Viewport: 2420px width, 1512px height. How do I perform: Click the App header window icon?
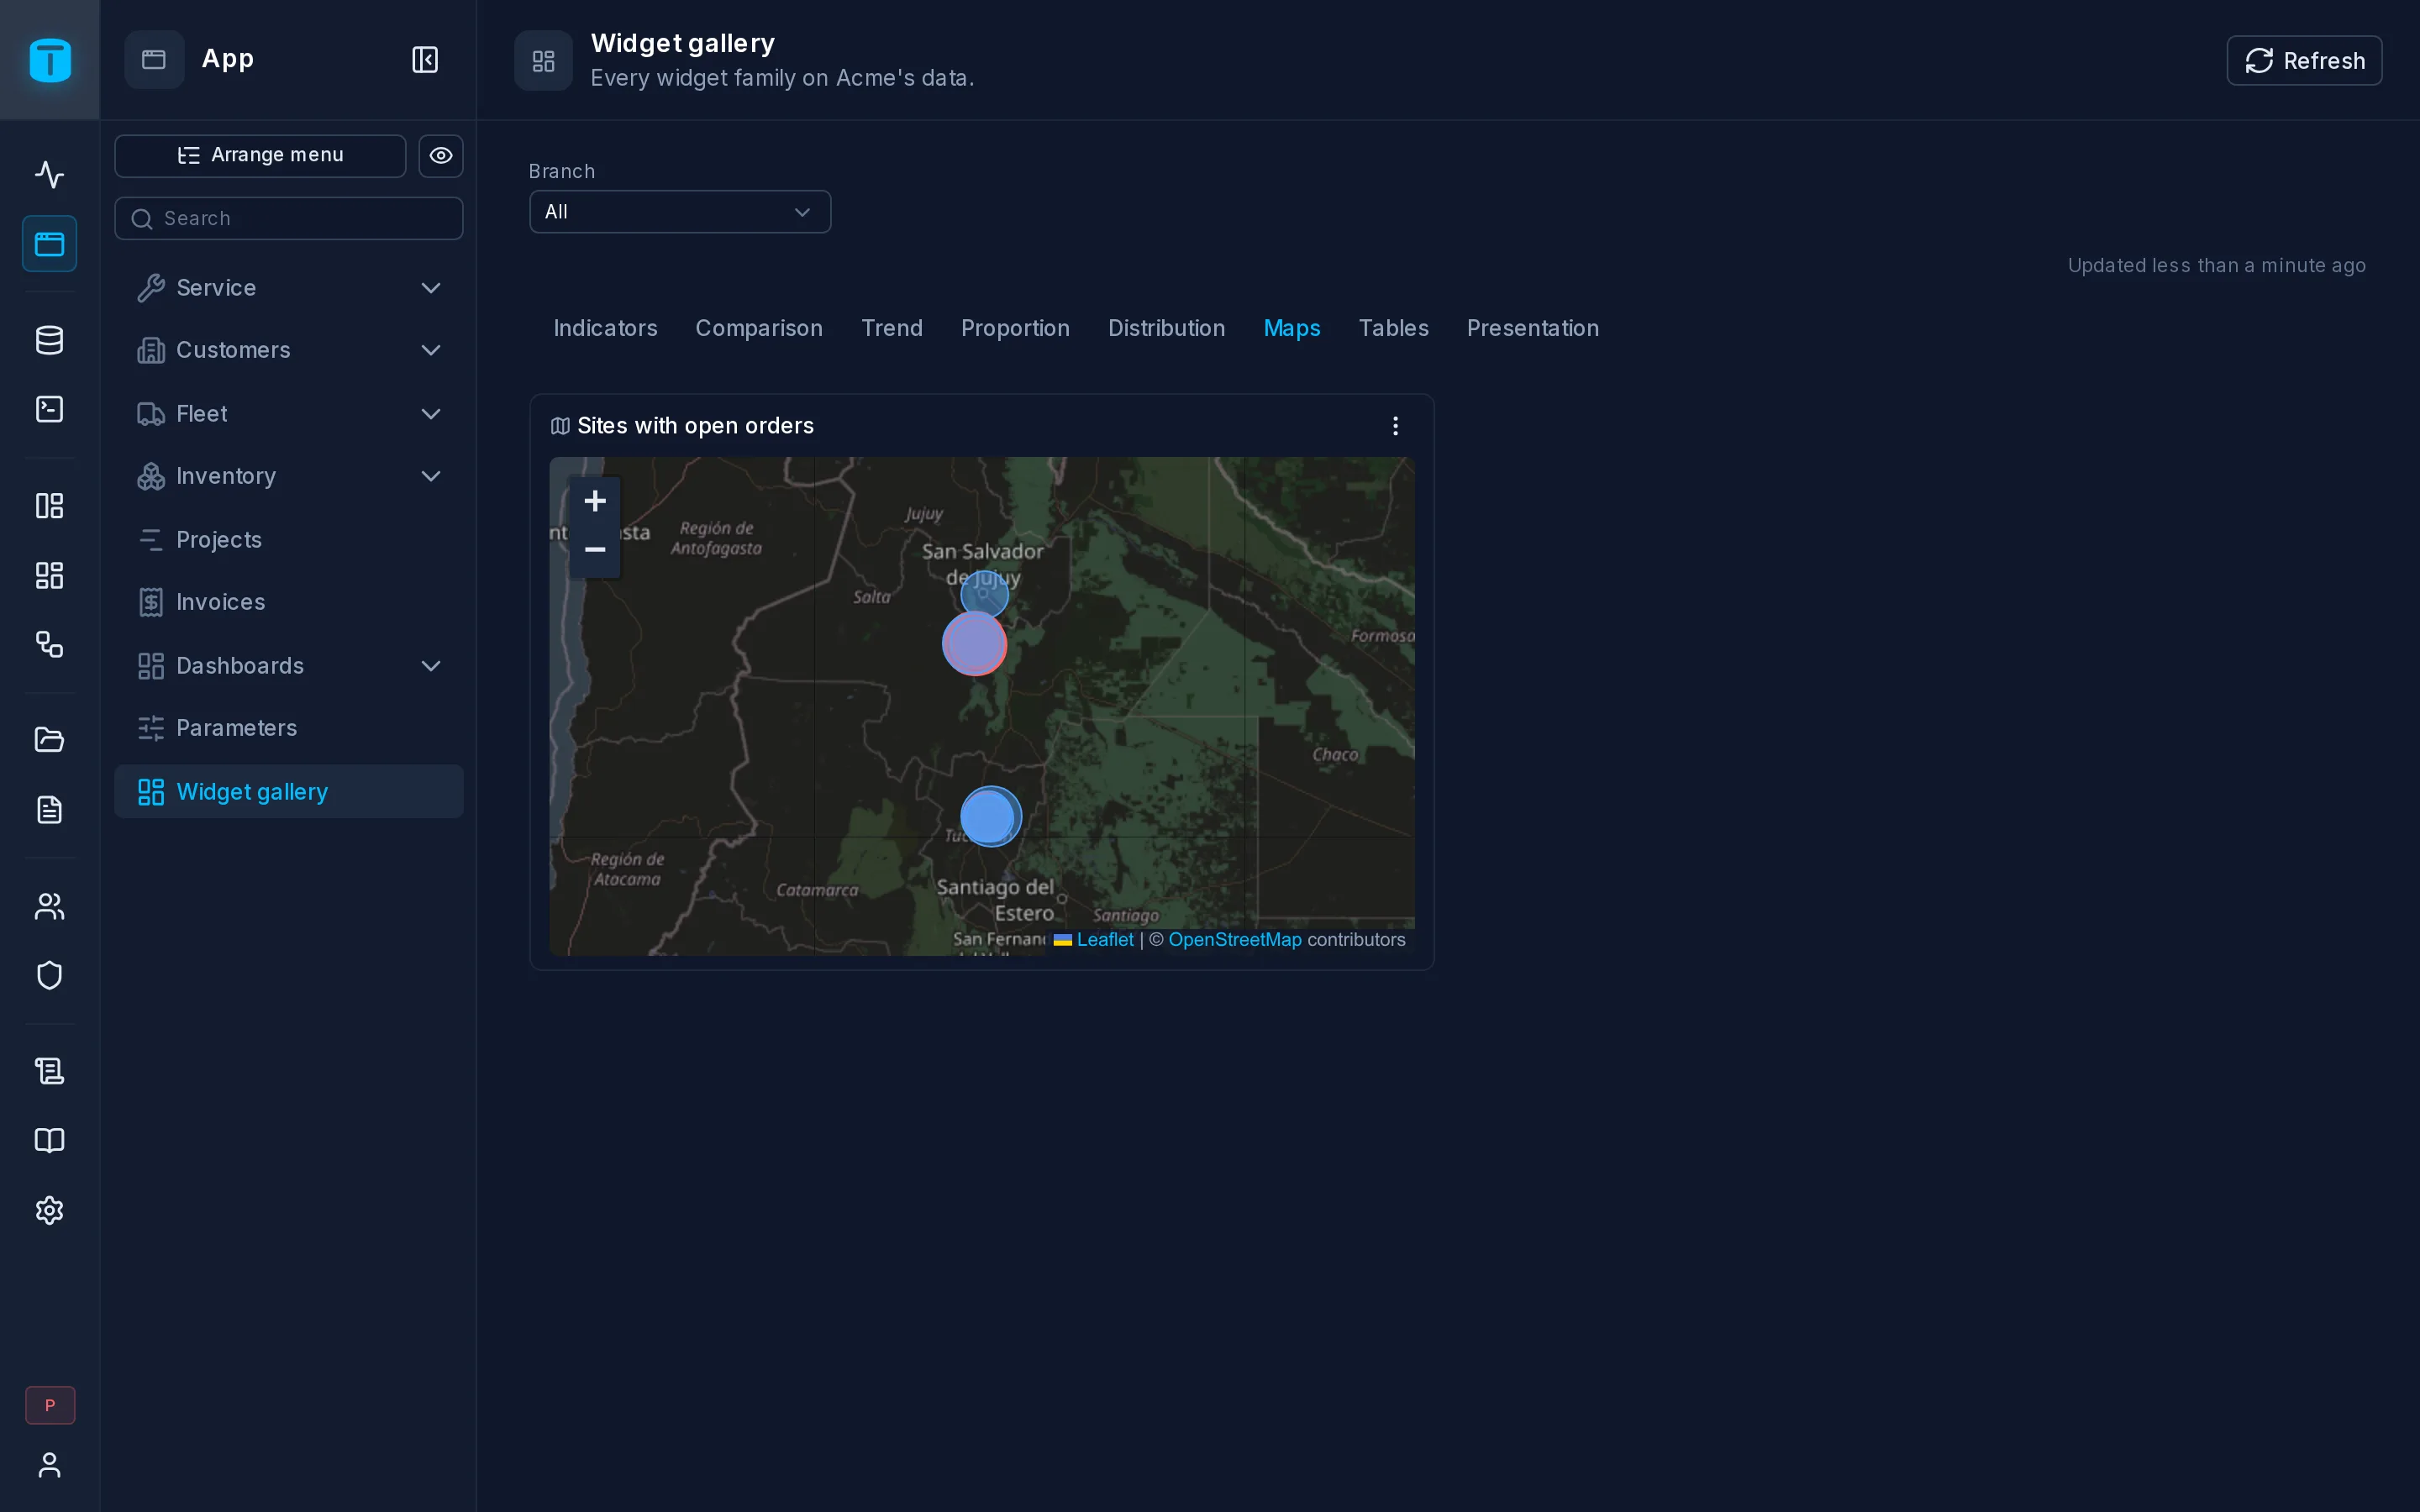154,60
